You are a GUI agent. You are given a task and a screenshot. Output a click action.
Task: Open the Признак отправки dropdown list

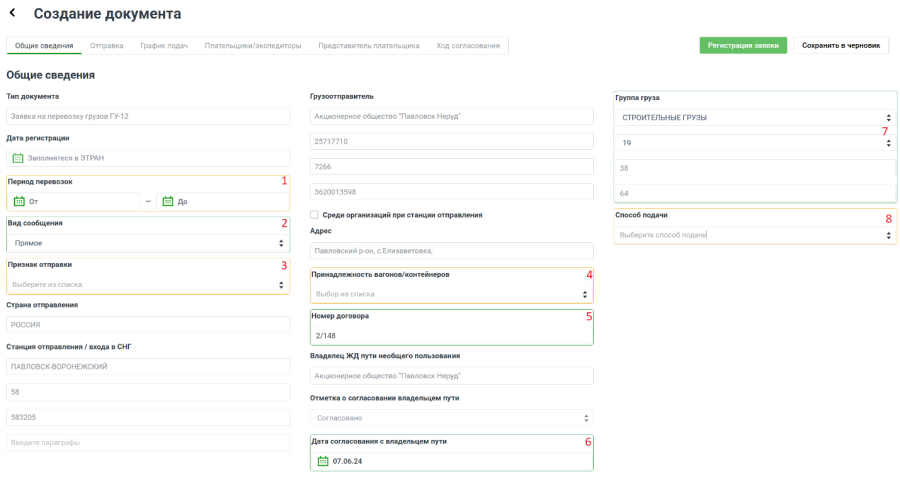click(147, 285)
